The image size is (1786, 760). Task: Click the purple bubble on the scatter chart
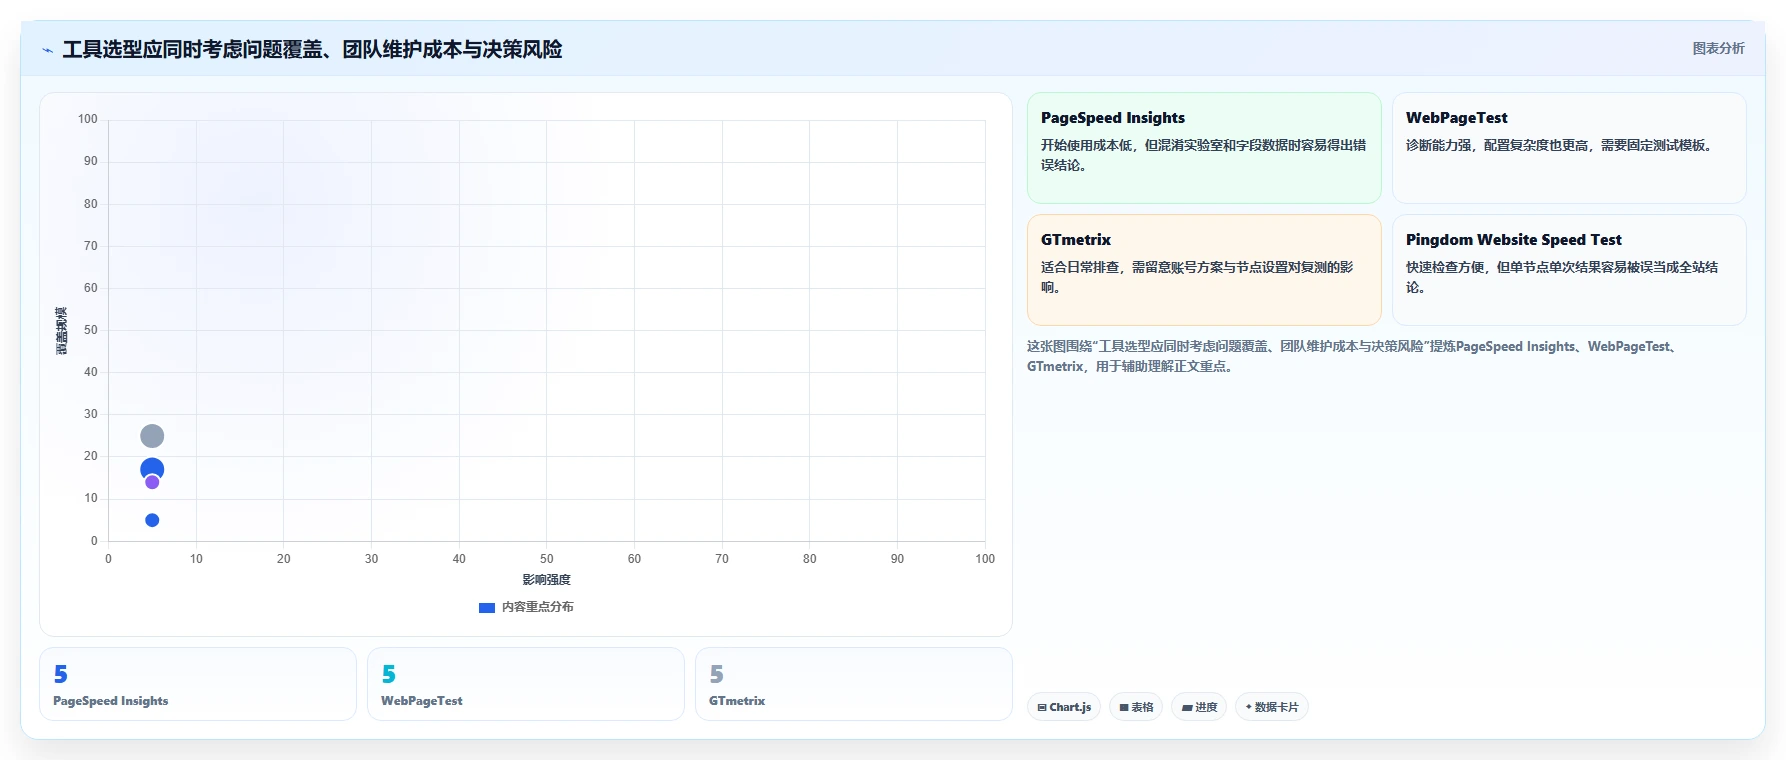tap(152, 482)
